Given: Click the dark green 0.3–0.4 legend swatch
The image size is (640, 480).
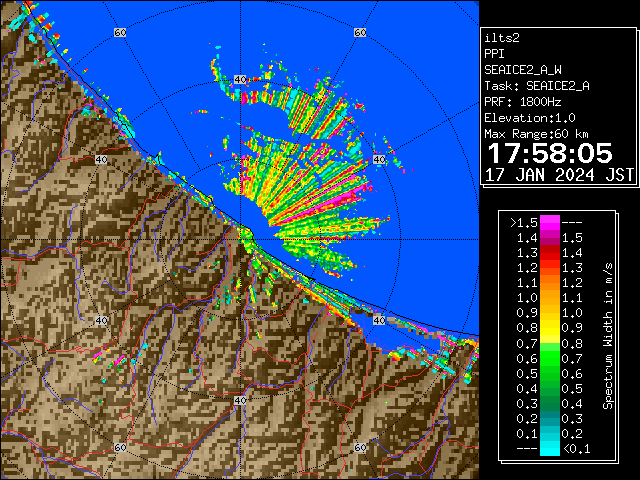Looking at the screenshot, I should tap(549, 403).
